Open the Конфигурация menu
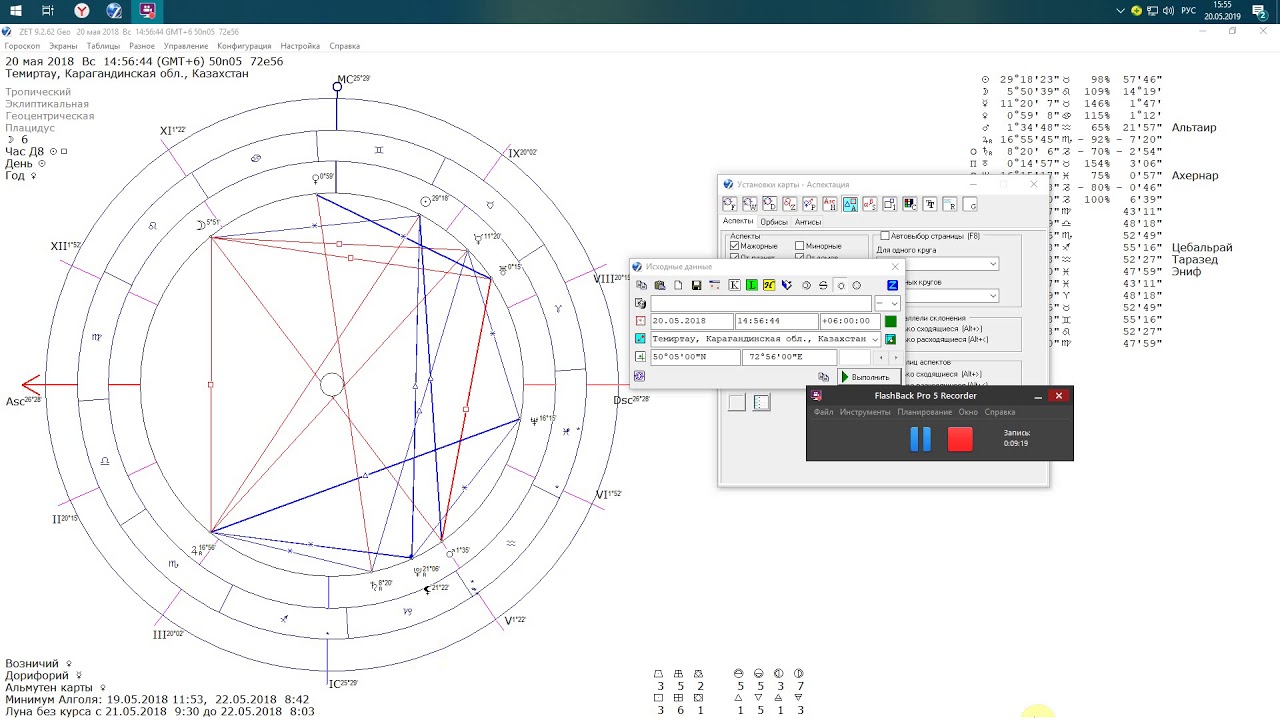 (x=244, y=46)
